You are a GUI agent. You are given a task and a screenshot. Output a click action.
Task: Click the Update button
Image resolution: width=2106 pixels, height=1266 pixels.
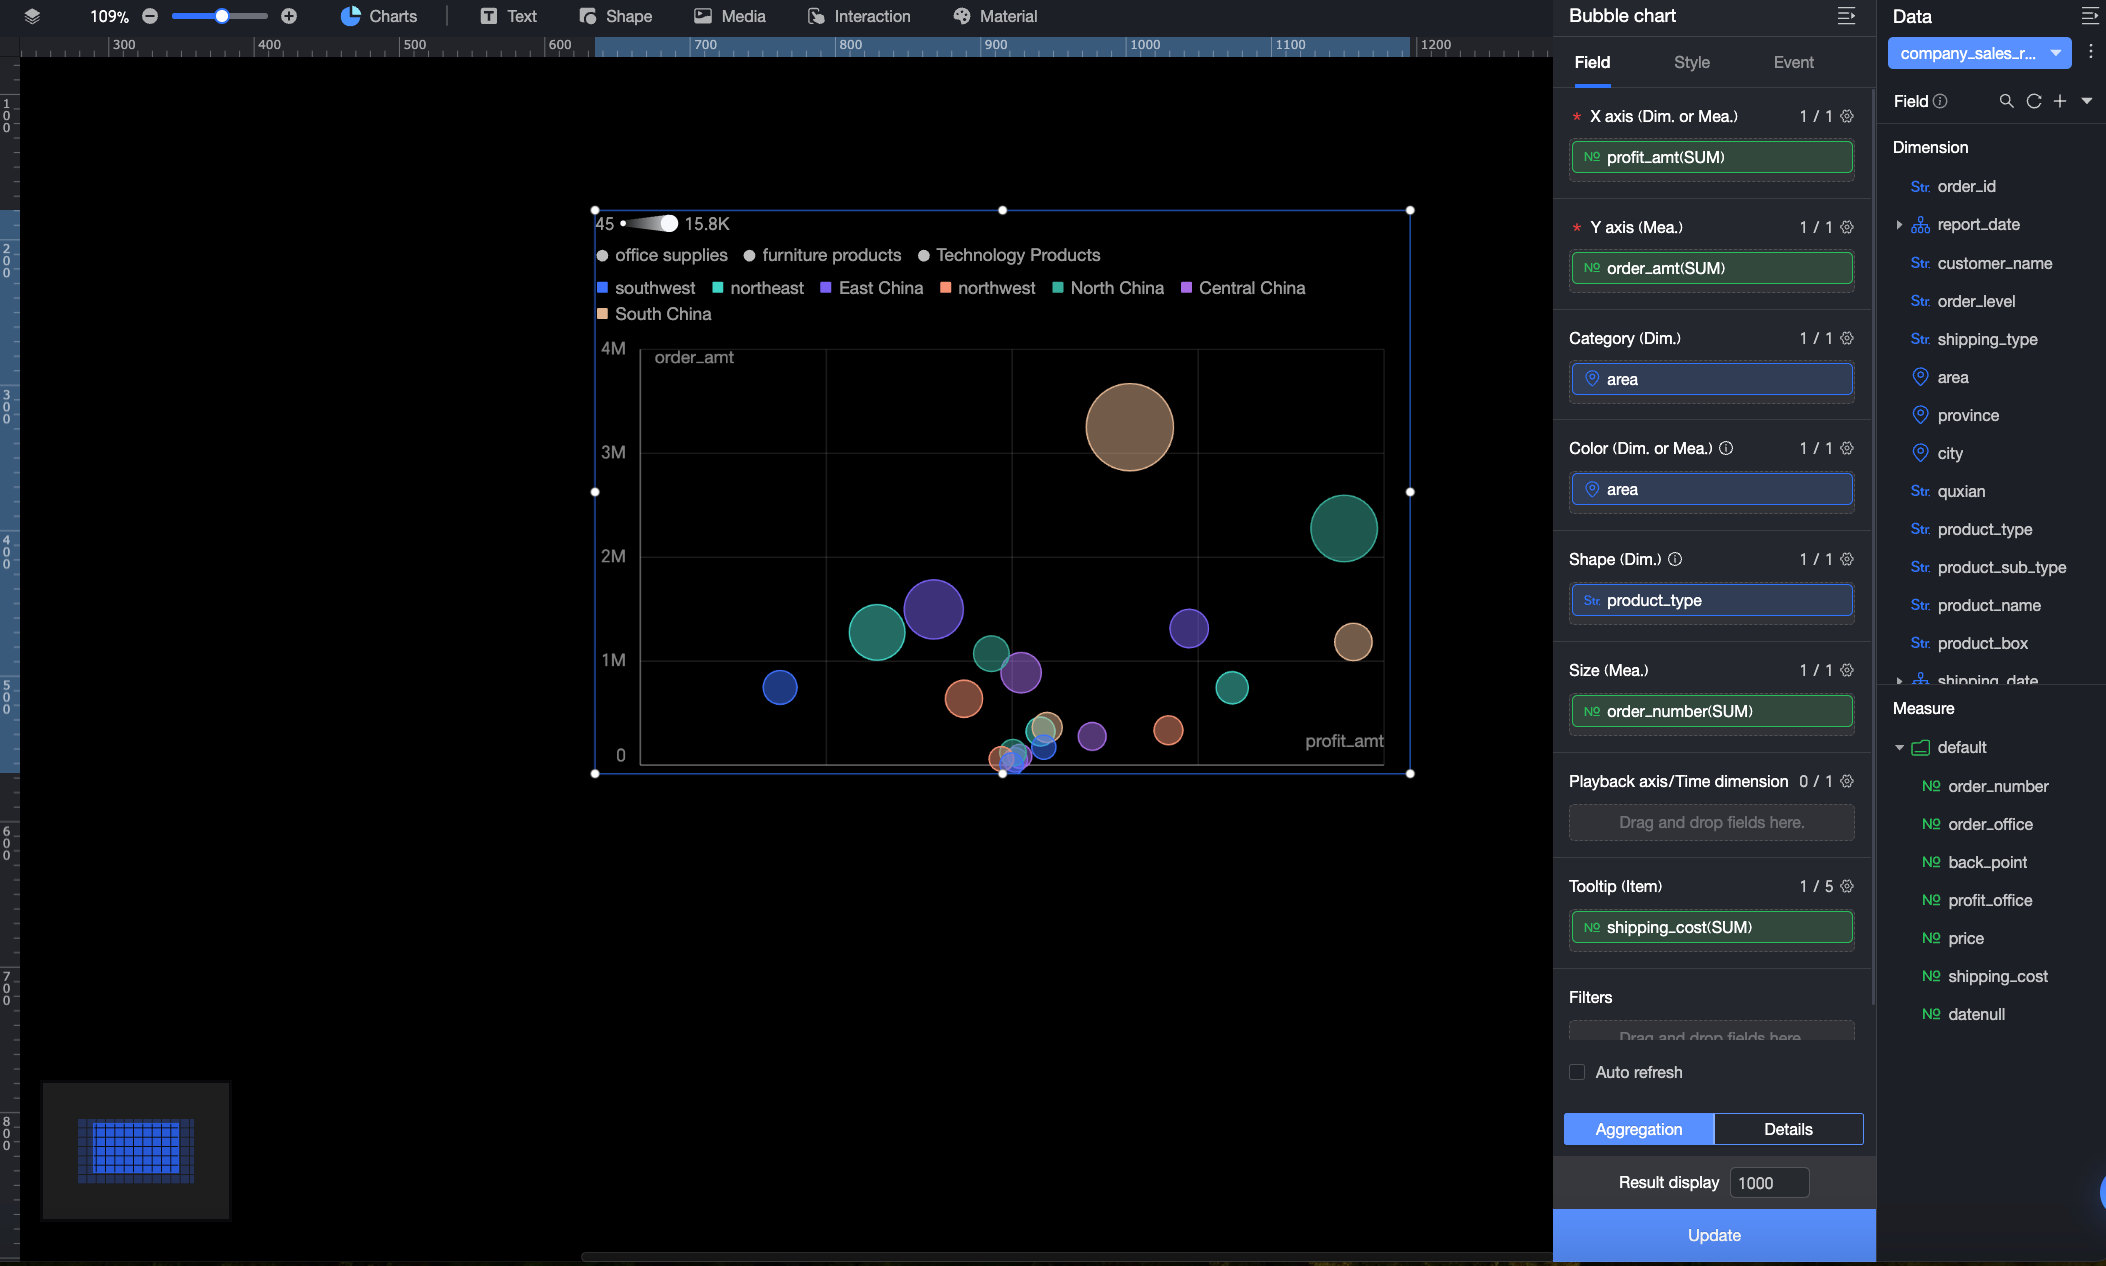1714,1235
